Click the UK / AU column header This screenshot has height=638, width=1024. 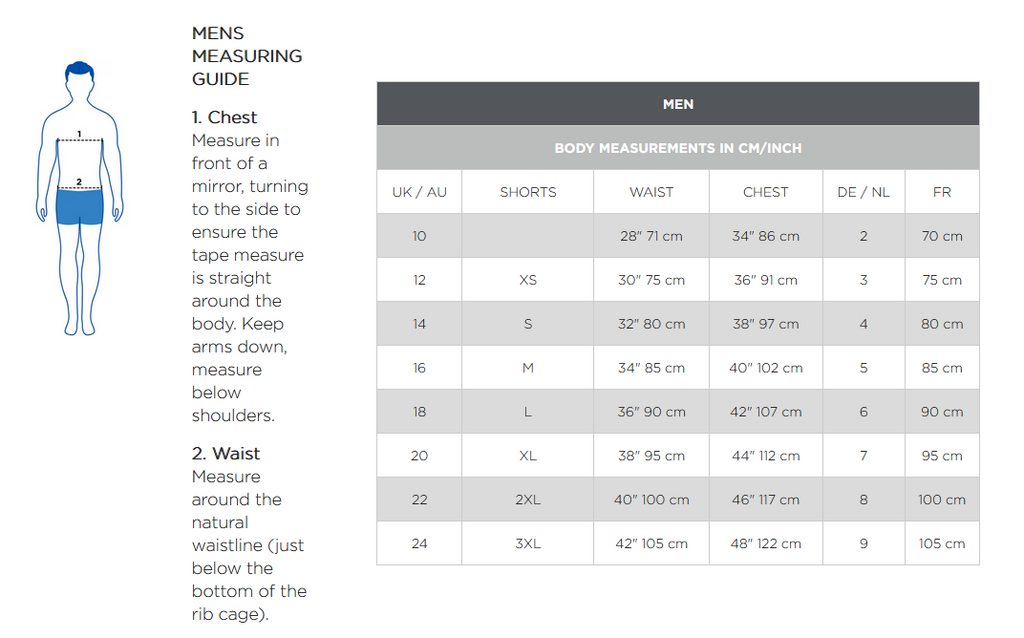[x=419, y=192]
